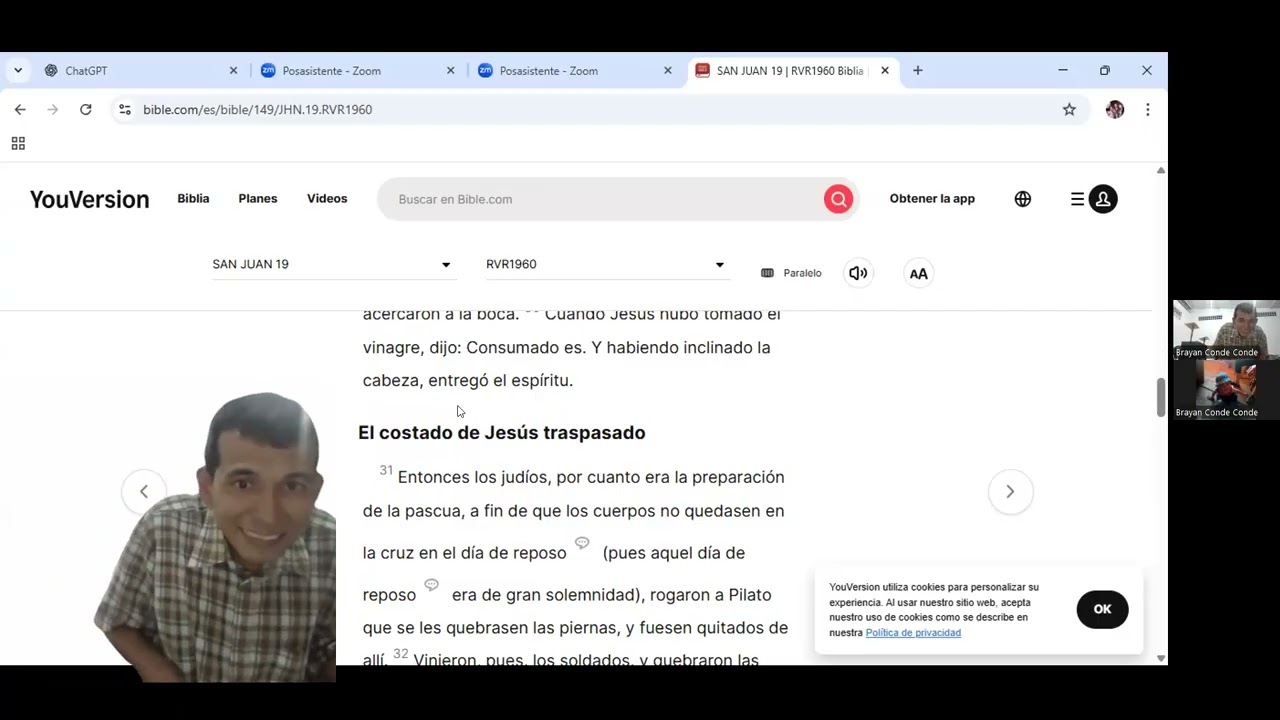The image size is (1280, 720).
Task: Go back to the previous page
Action: (20, 109)
